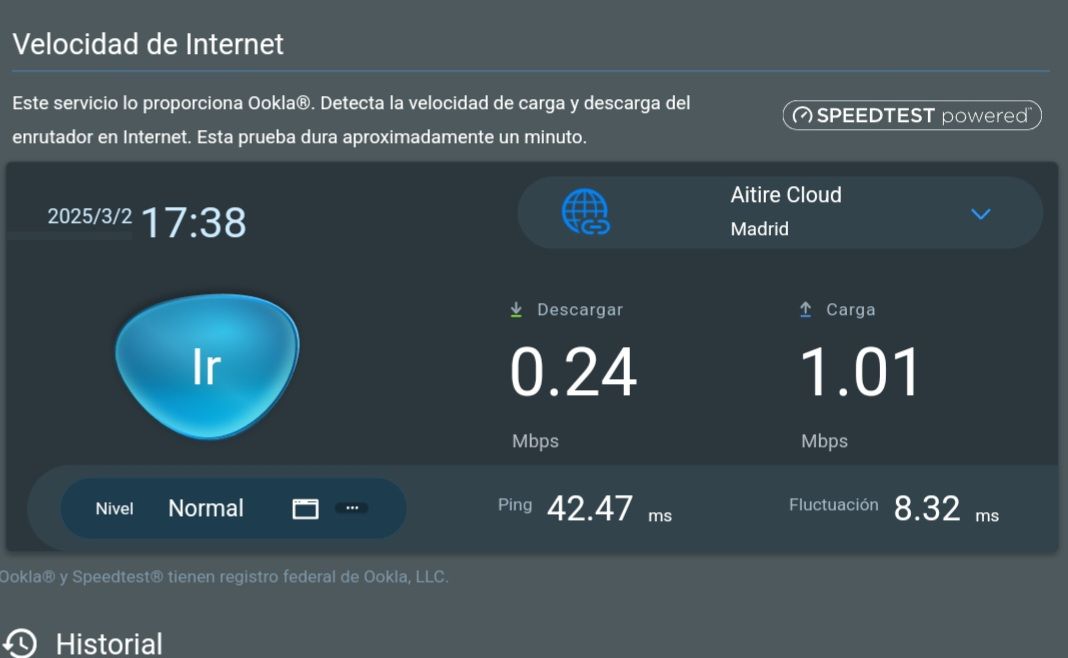Click the download arrow icon beside Descargar
Screen dimensions: 1068x658
[x=516, y=310]
